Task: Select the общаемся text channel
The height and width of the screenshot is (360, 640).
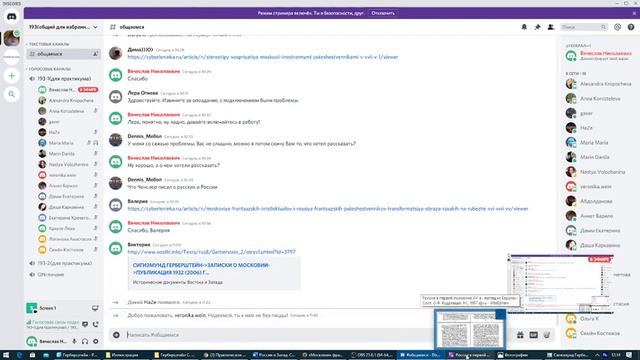Action: pos(63,54)
